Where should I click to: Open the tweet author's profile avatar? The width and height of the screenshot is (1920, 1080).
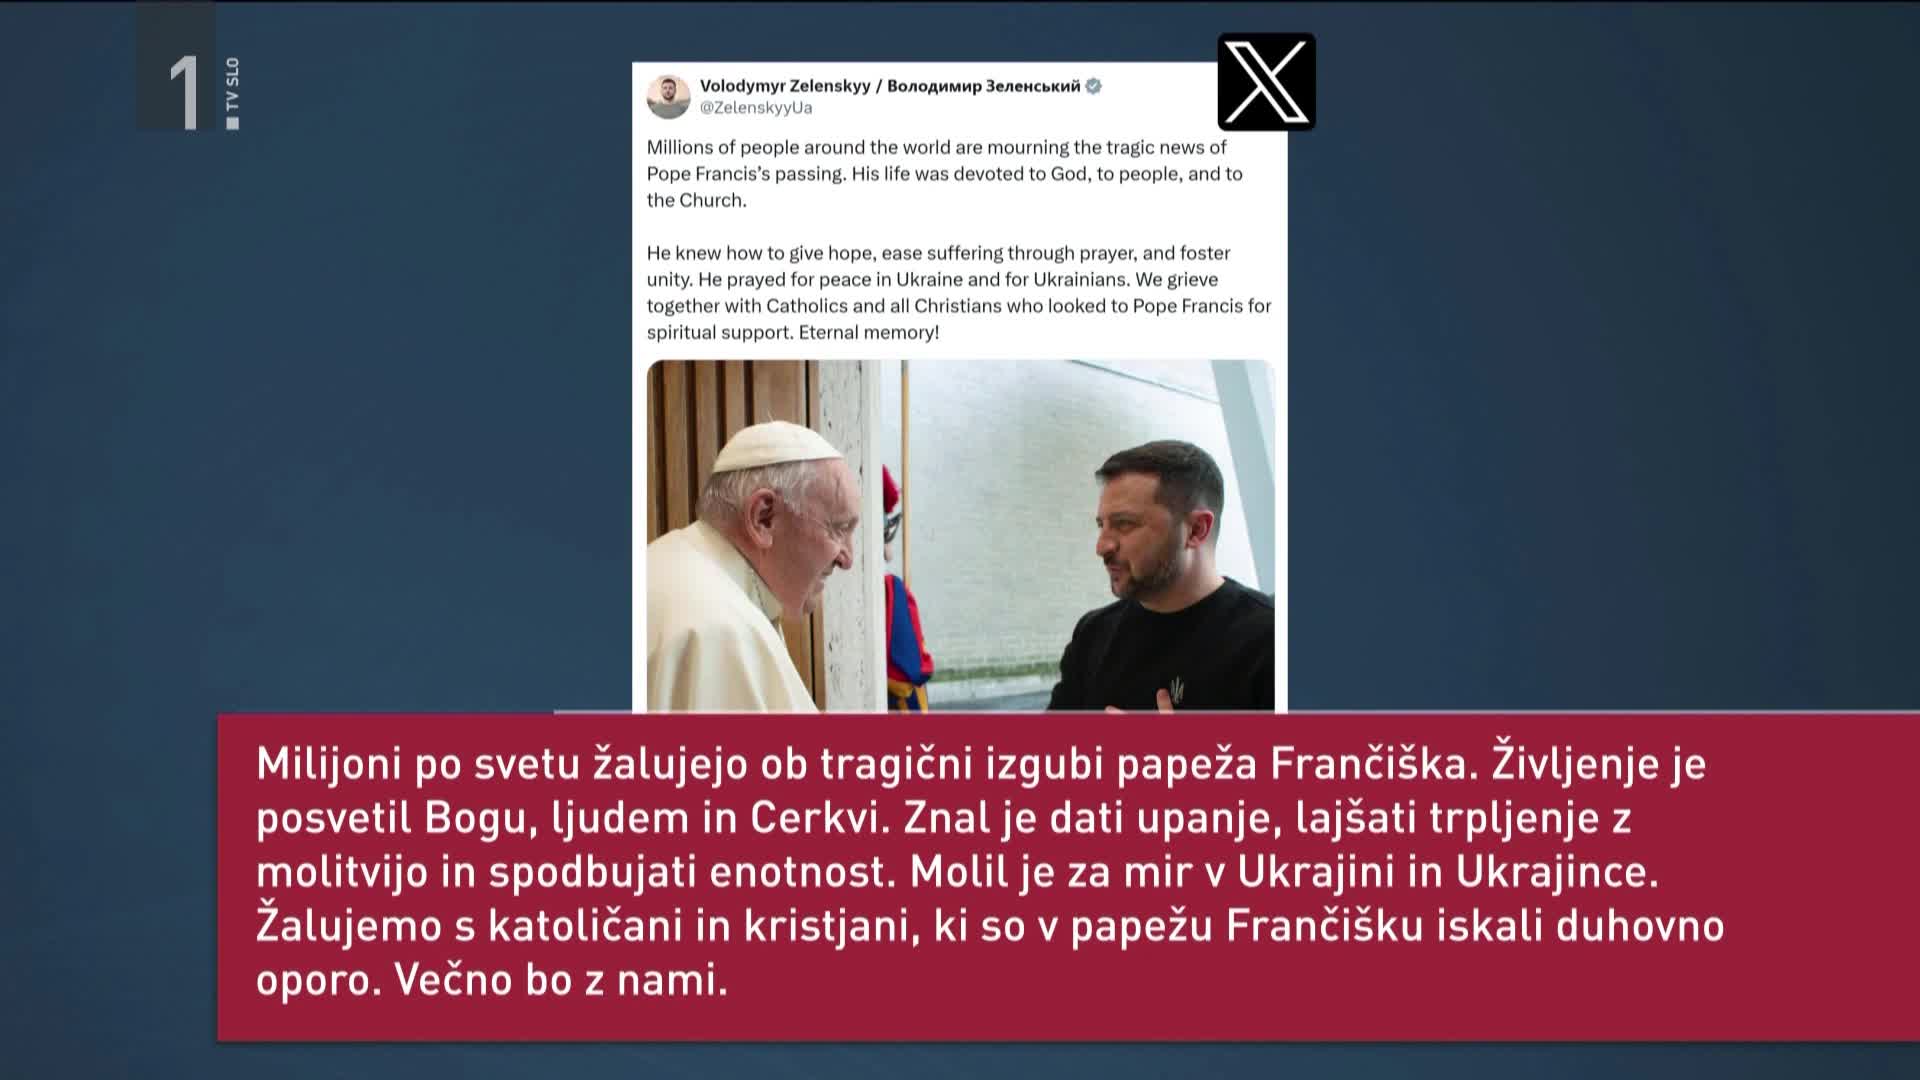point(668,96)
